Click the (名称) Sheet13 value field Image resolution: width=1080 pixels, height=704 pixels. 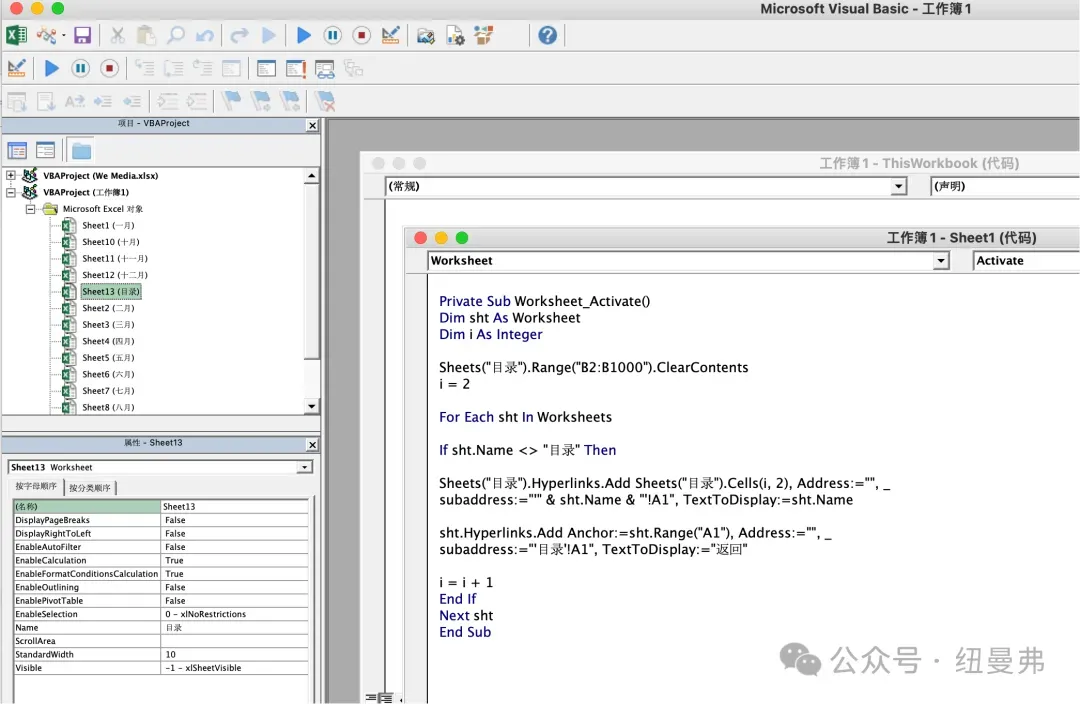click(x=234, y=506)
